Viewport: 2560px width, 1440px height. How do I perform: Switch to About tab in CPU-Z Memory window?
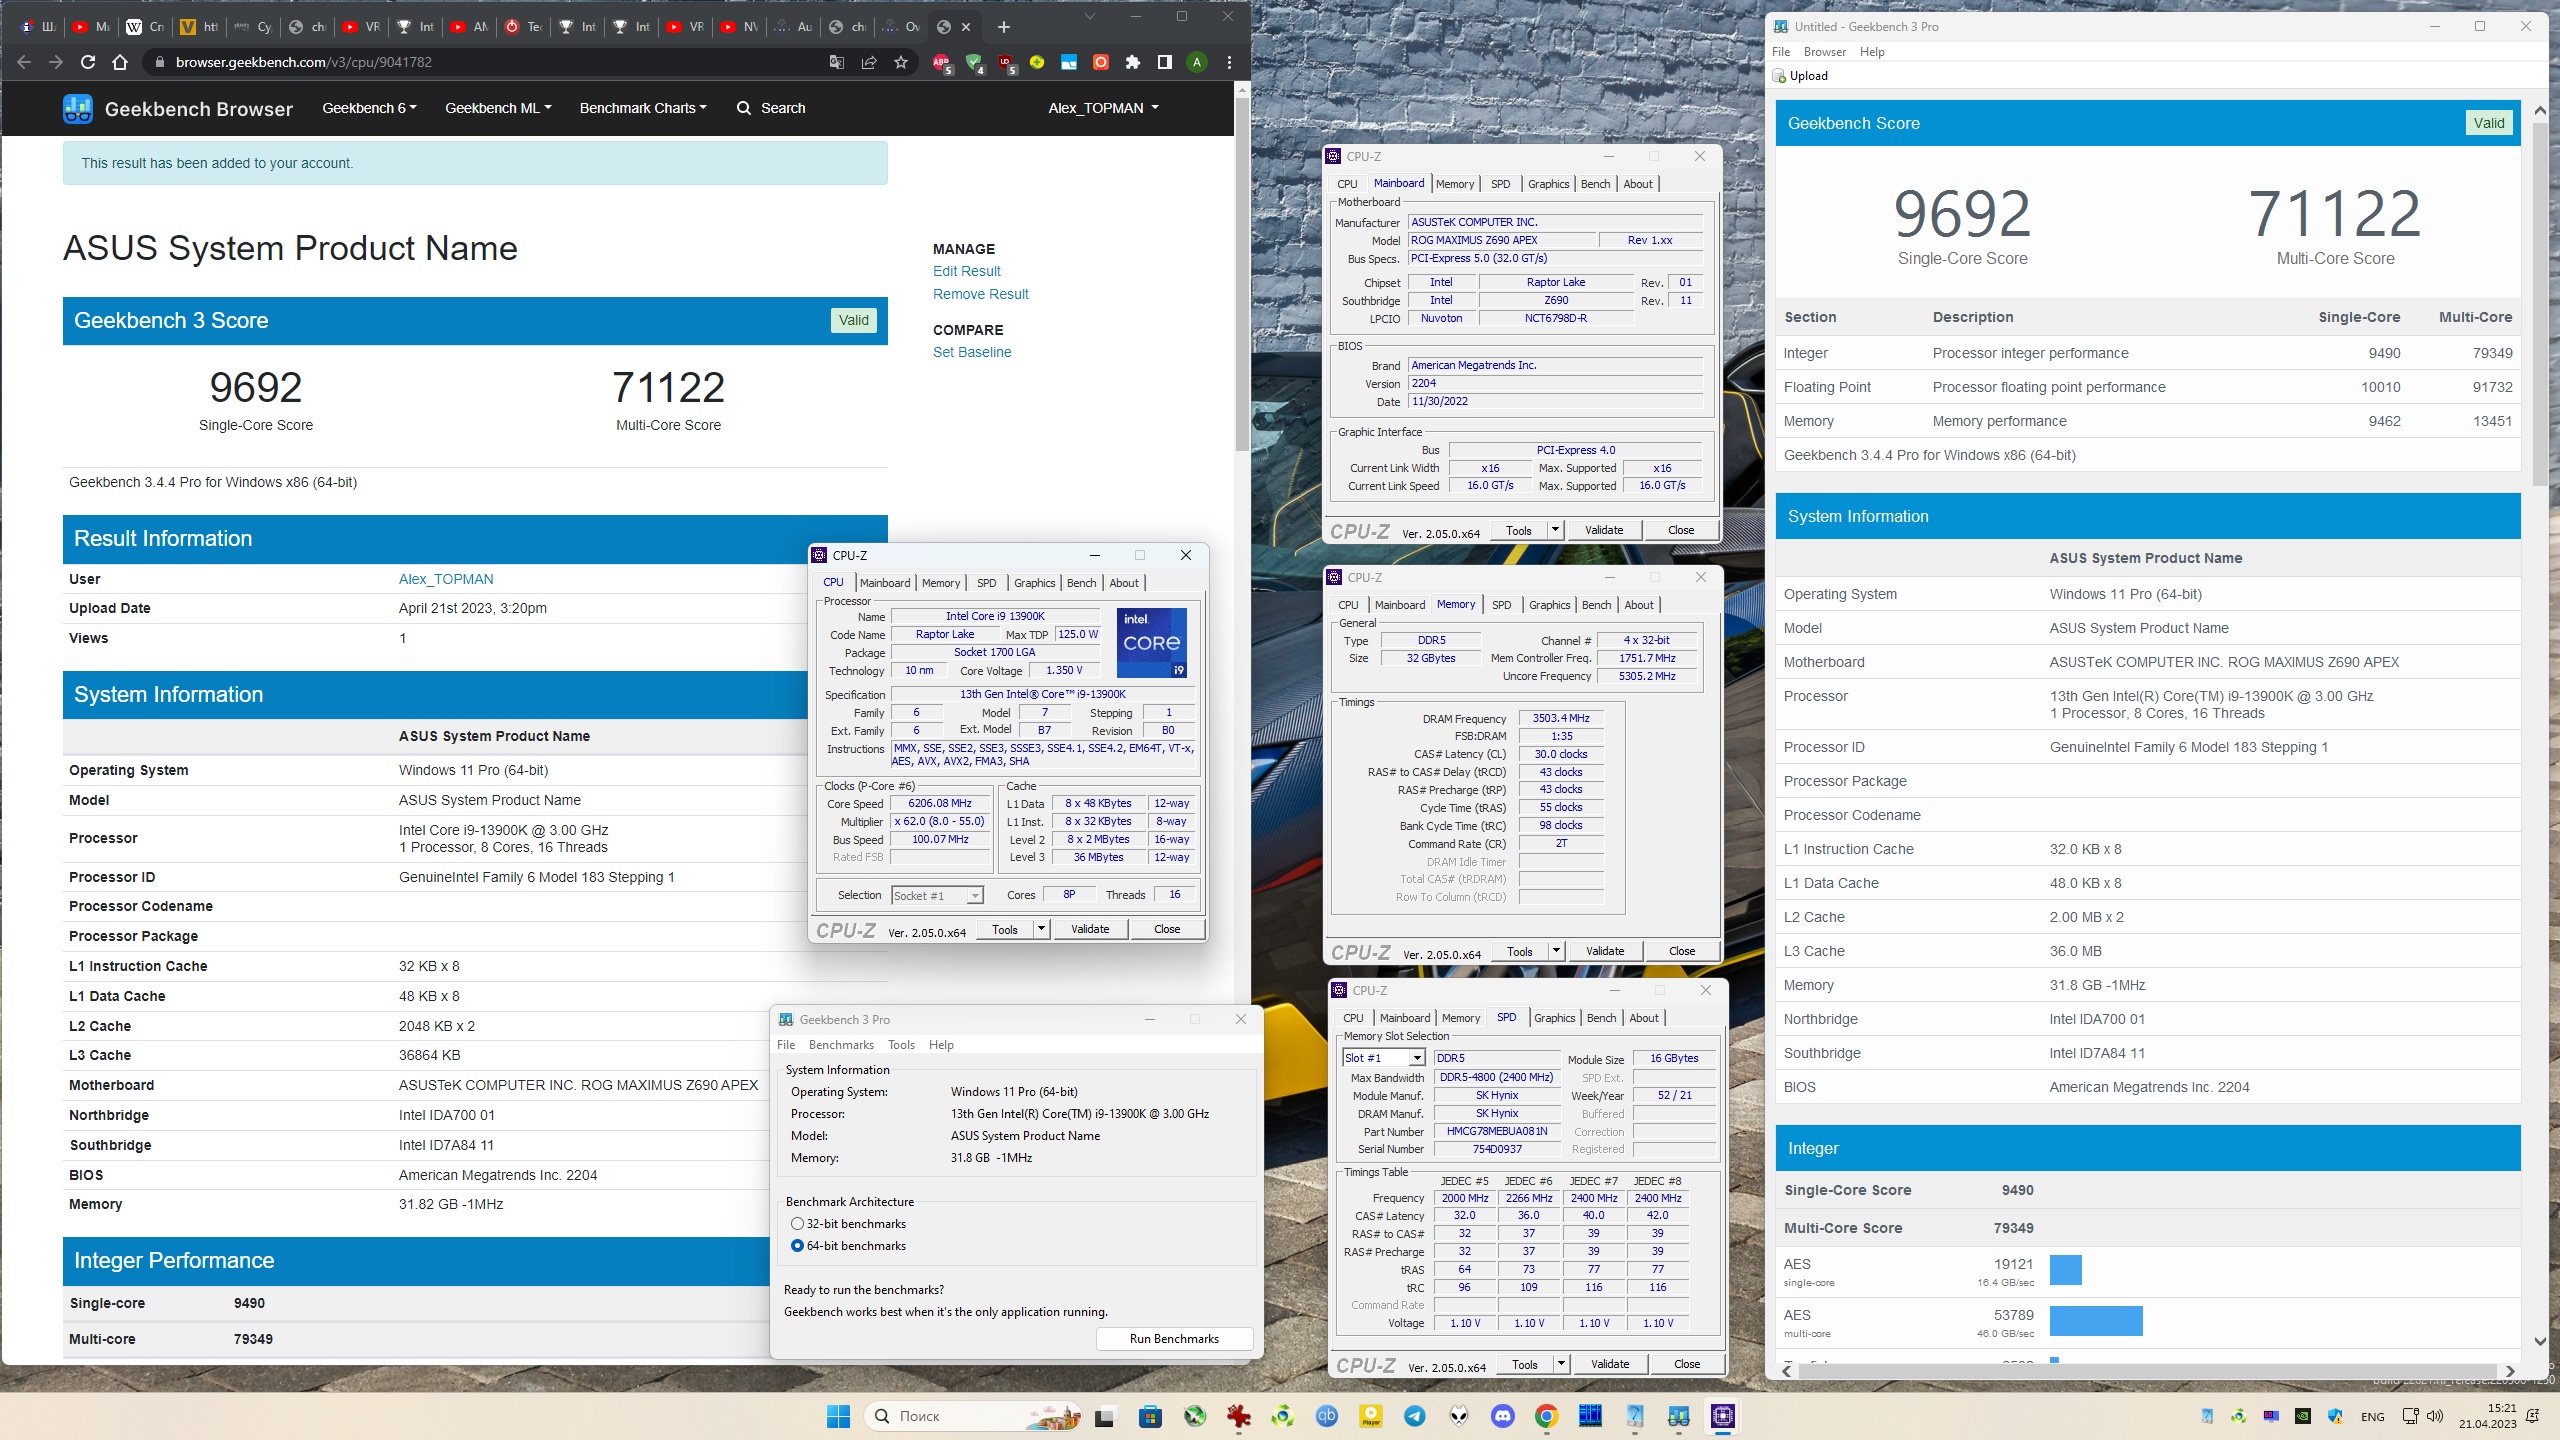click(x=1638, y=605)
